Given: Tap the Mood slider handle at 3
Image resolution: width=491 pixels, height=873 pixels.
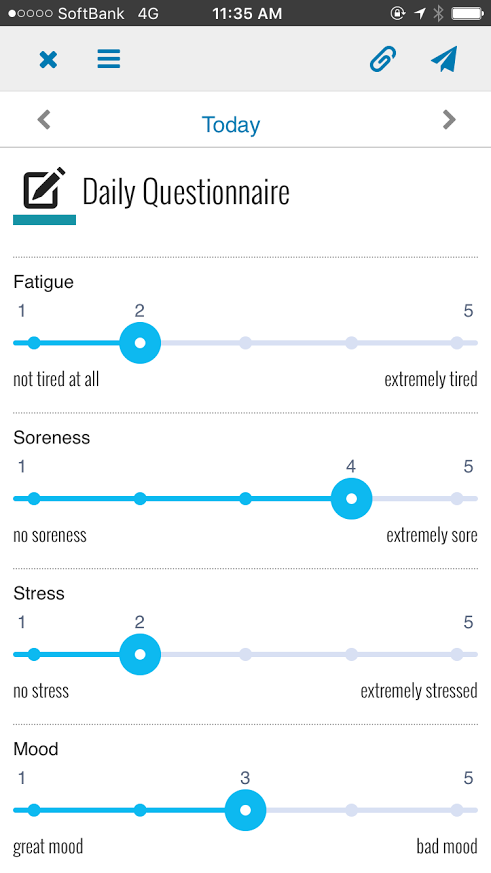Looking at the screenshot, I should (246, 811).
